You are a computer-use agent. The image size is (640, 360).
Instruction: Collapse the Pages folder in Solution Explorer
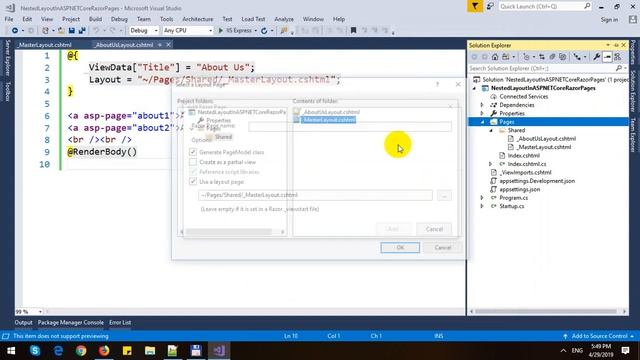tap(482, 122)
